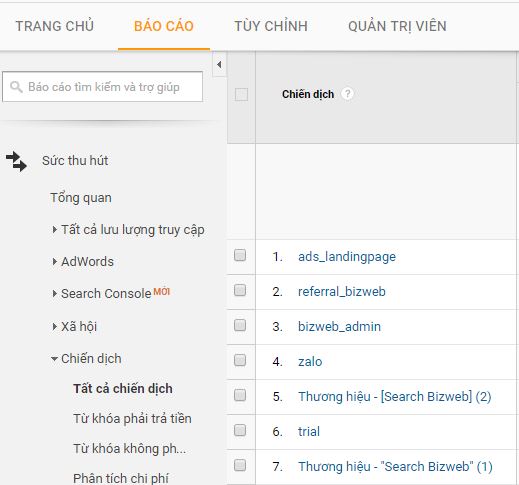
Task: Check the box for bizweb_admin row
Action: click(240, 325)
